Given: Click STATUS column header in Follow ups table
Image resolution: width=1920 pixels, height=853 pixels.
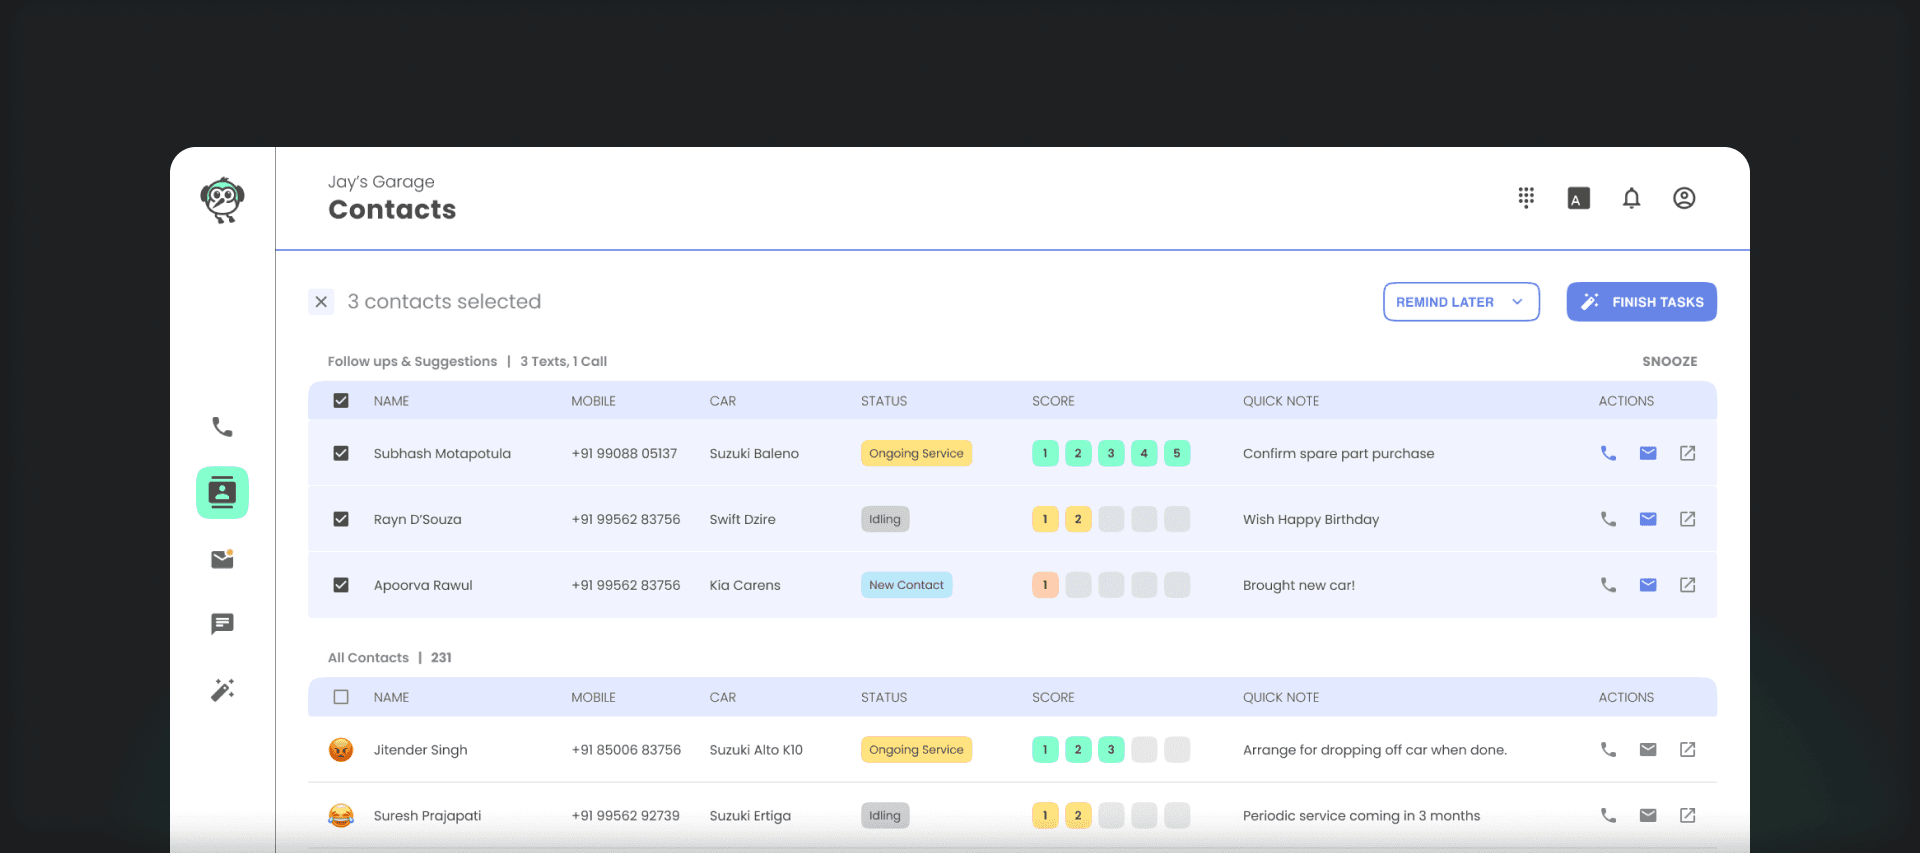Looking at the screenshot, I should coord(884,401).
